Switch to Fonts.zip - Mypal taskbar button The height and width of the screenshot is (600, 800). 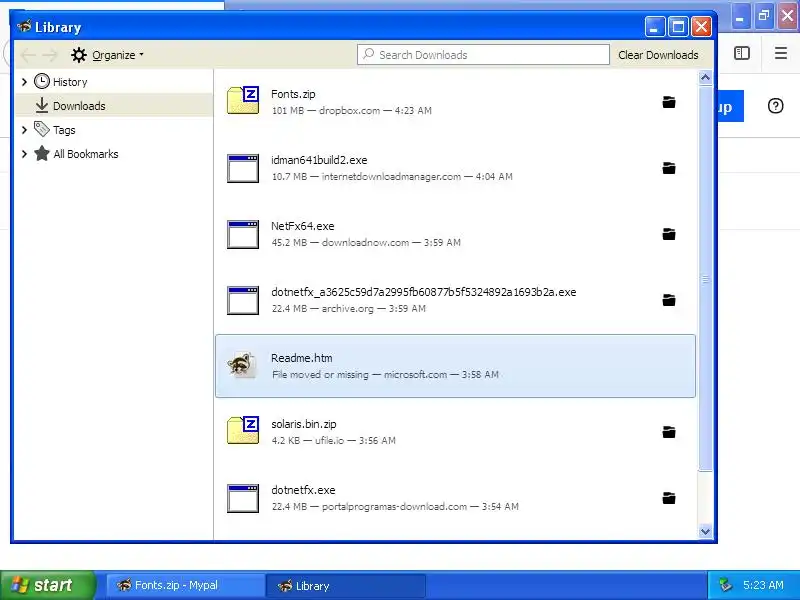coord(185,585)
